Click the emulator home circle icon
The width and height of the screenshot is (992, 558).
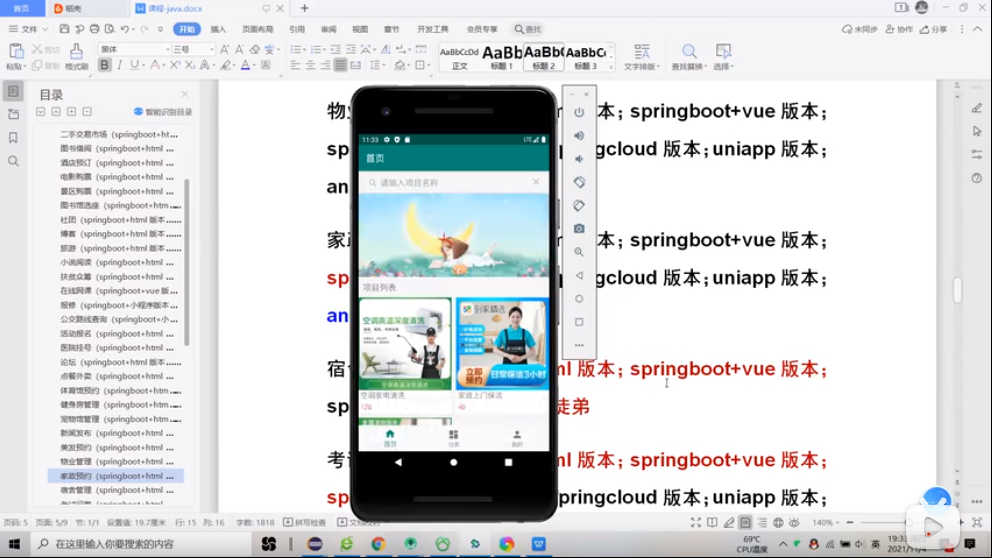click(579, 299)
